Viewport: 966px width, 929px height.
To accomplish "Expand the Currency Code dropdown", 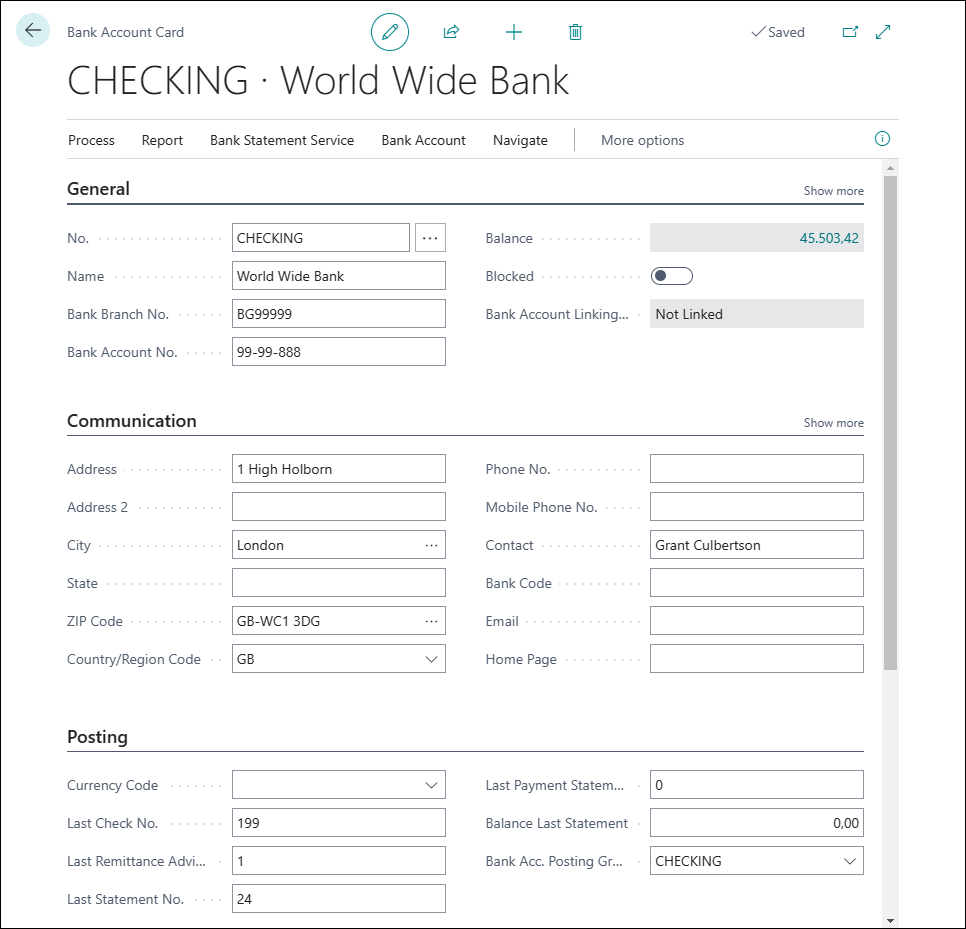I will click(x=430, y=784).
